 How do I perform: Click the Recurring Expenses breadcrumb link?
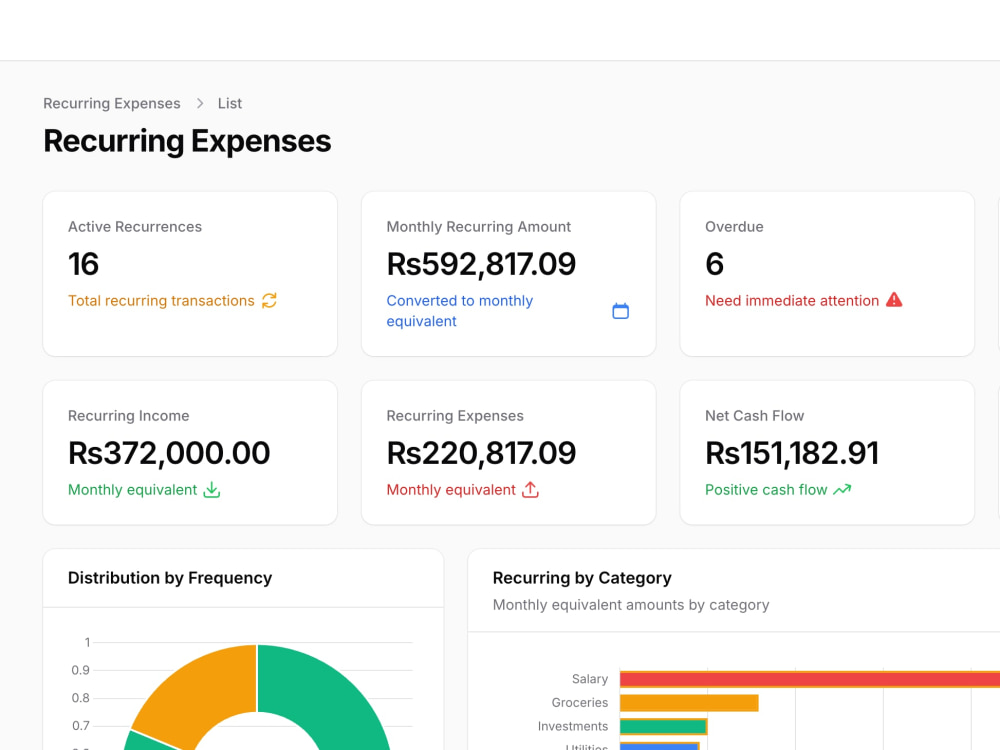point(112,103)
